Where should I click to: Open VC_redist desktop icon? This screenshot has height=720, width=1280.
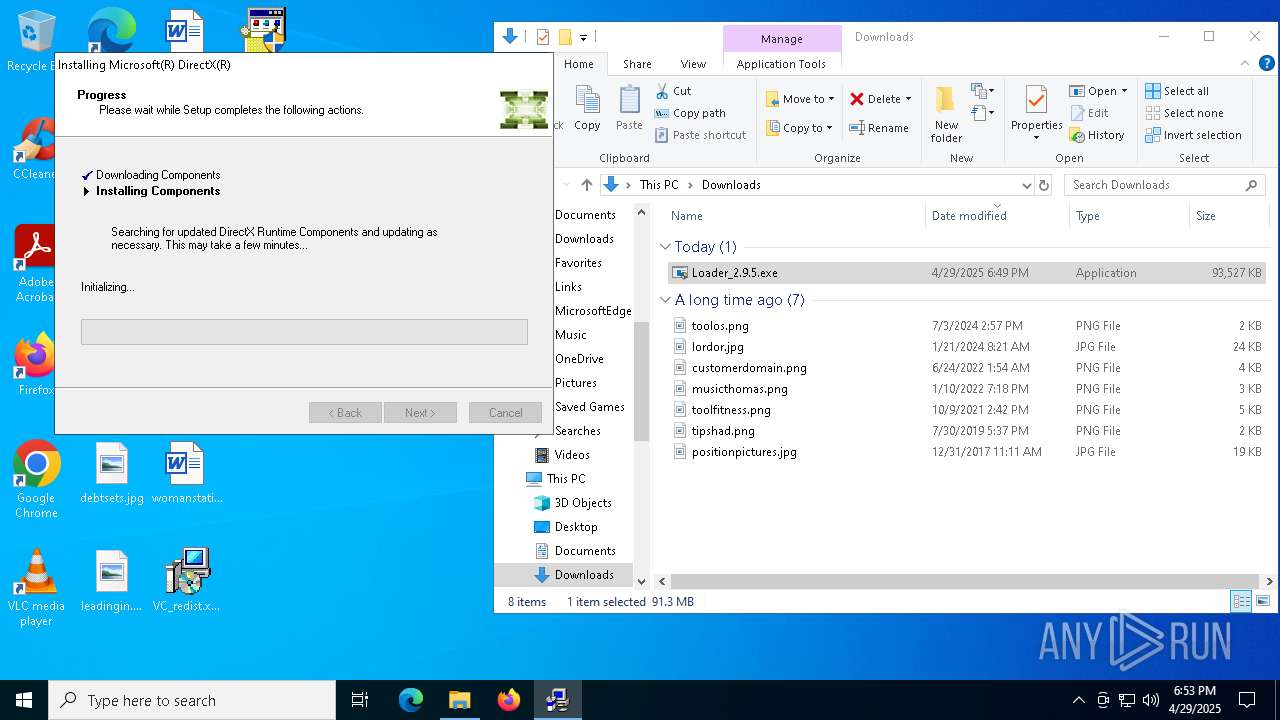186,580
